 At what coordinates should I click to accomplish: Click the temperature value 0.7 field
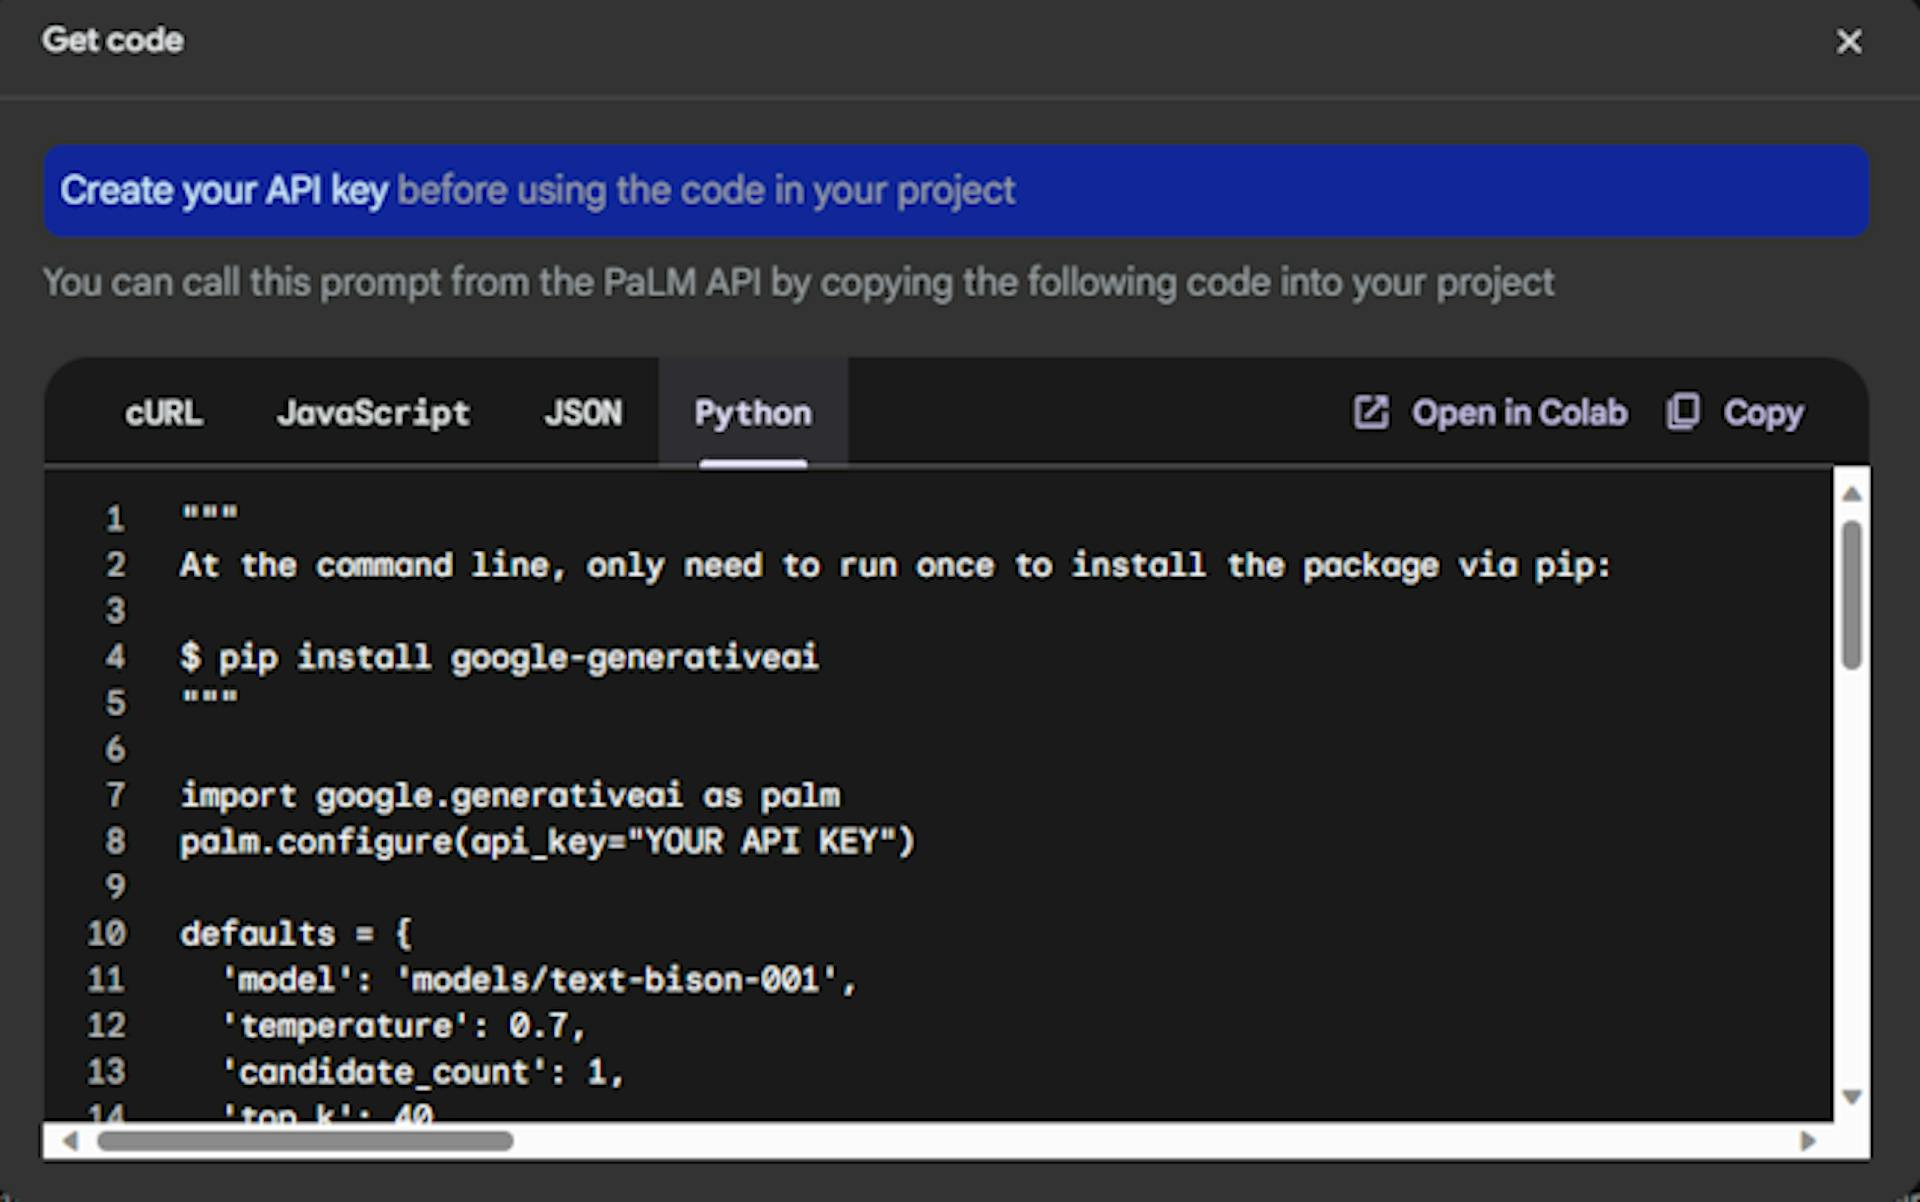pos(505,1025)
